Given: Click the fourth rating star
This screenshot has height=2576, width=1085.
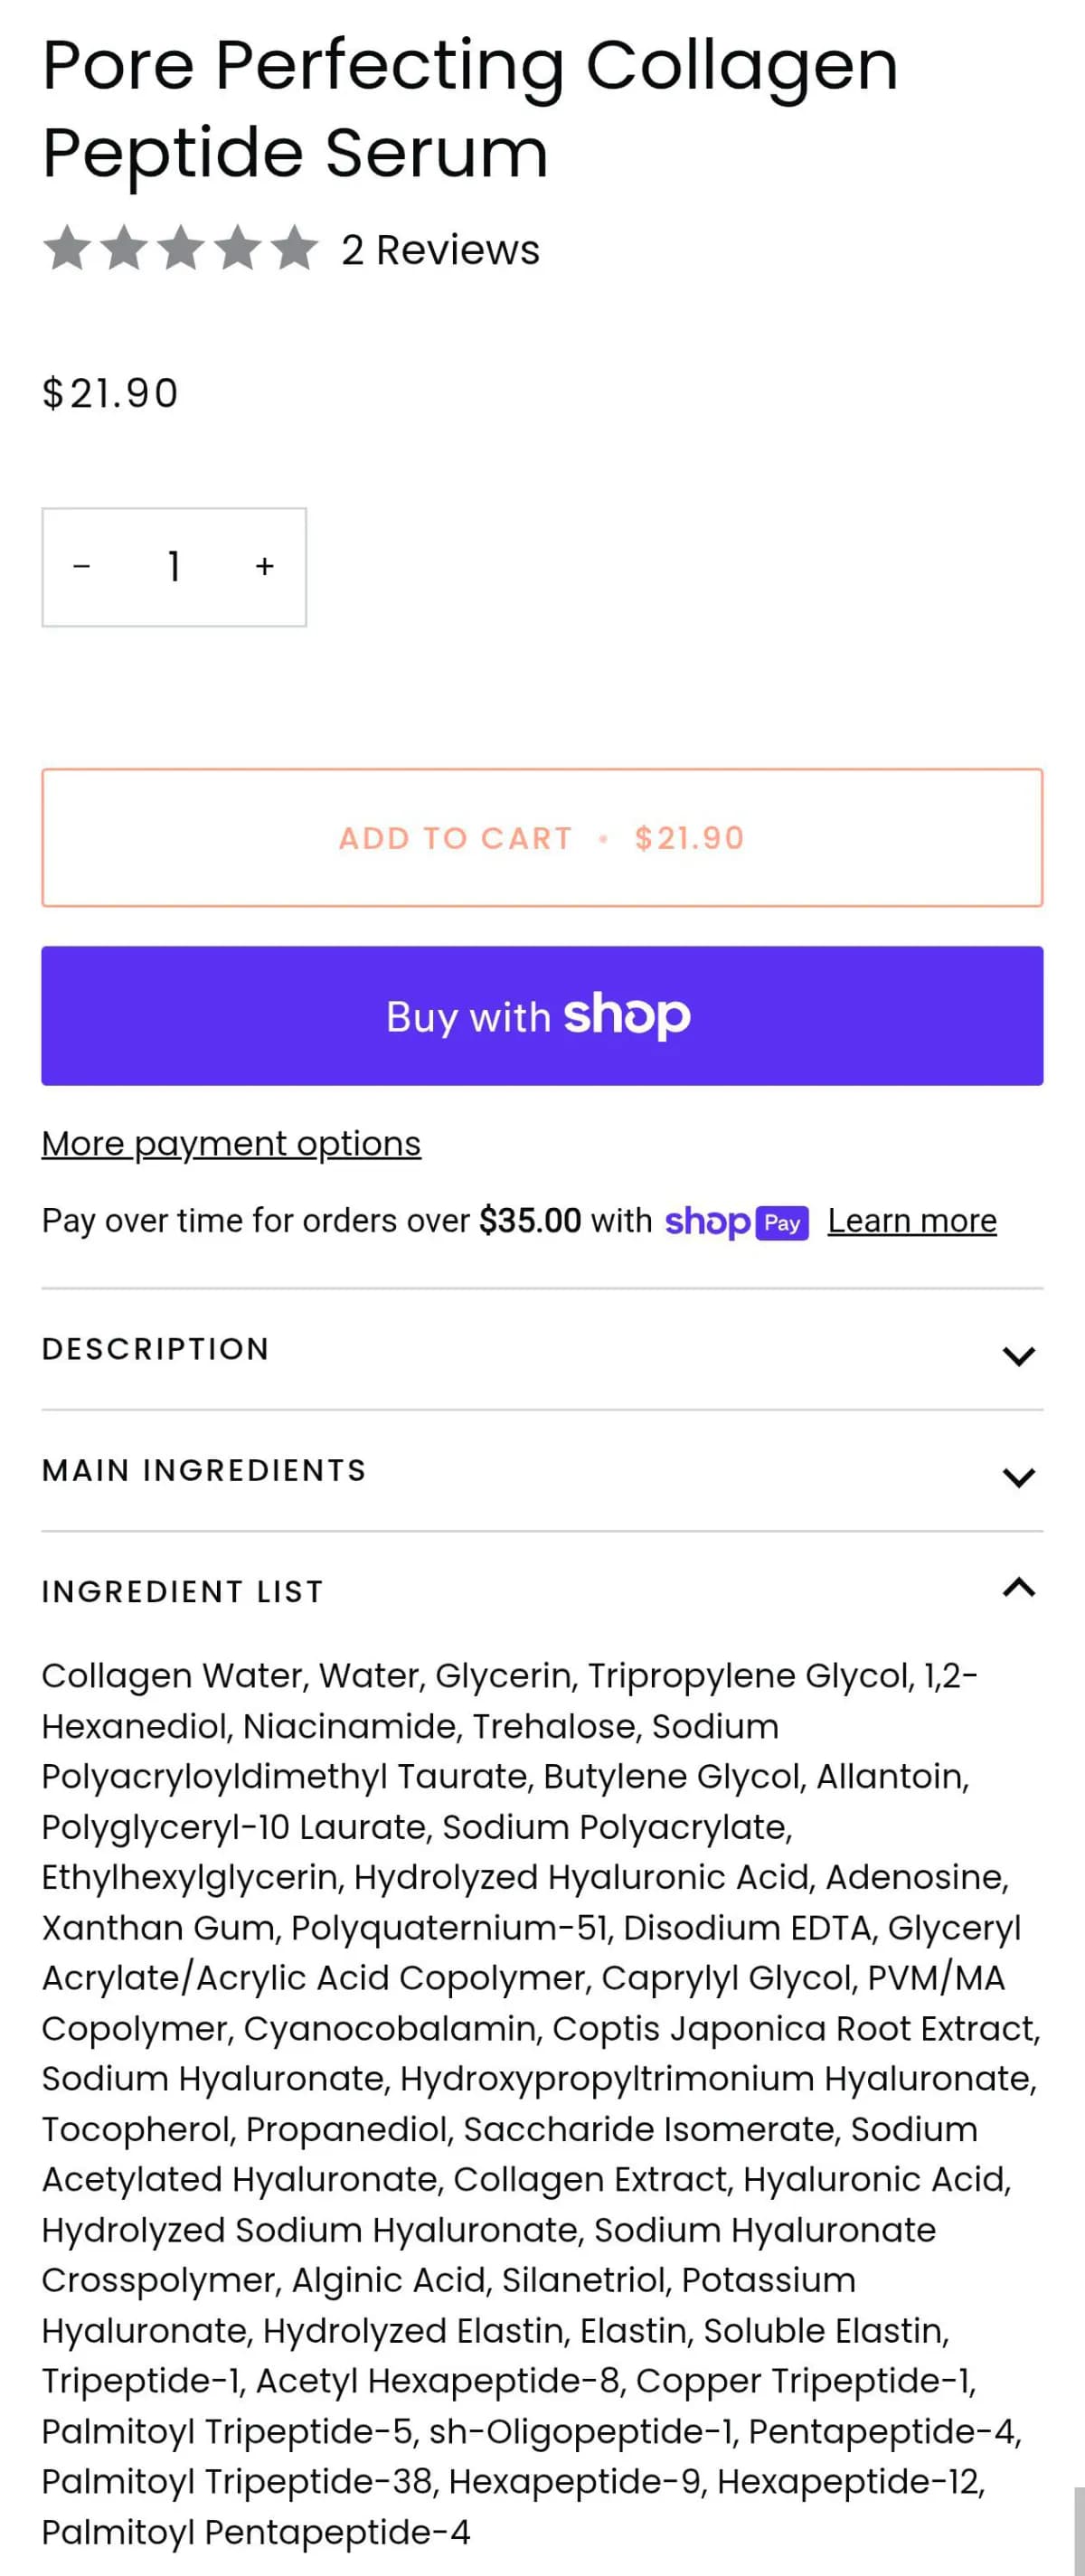Looking at the screenshot, I should (x=238, y=248).
